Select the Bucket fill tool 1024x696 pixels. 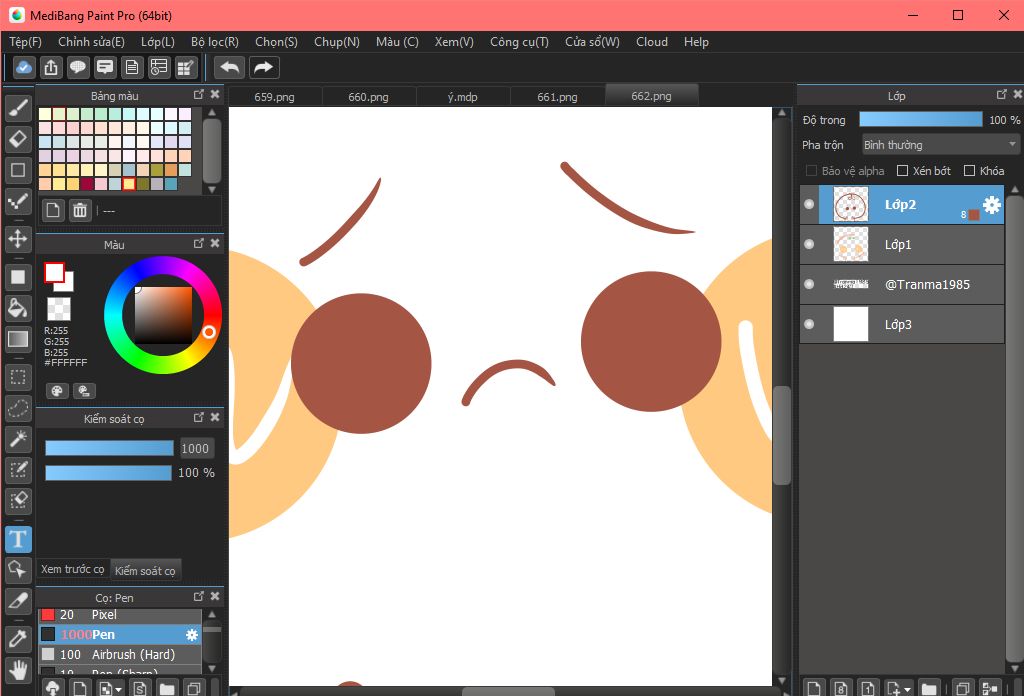pyautogui.click(x=18, y=308)
